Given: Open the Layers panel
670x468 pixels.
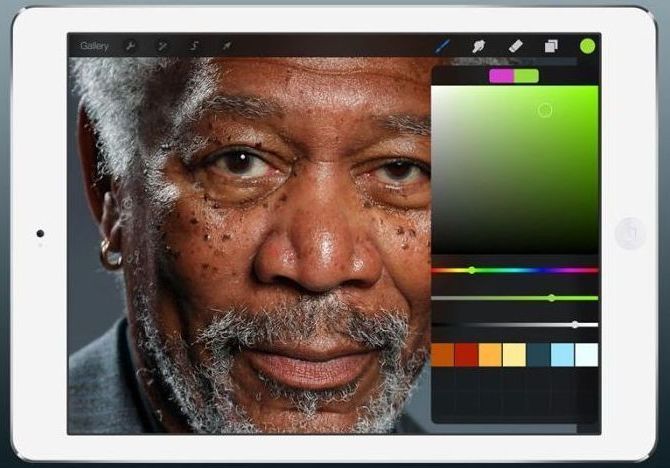Looking at the screenshot, I should pyautogui.click(x=551, y=46).
